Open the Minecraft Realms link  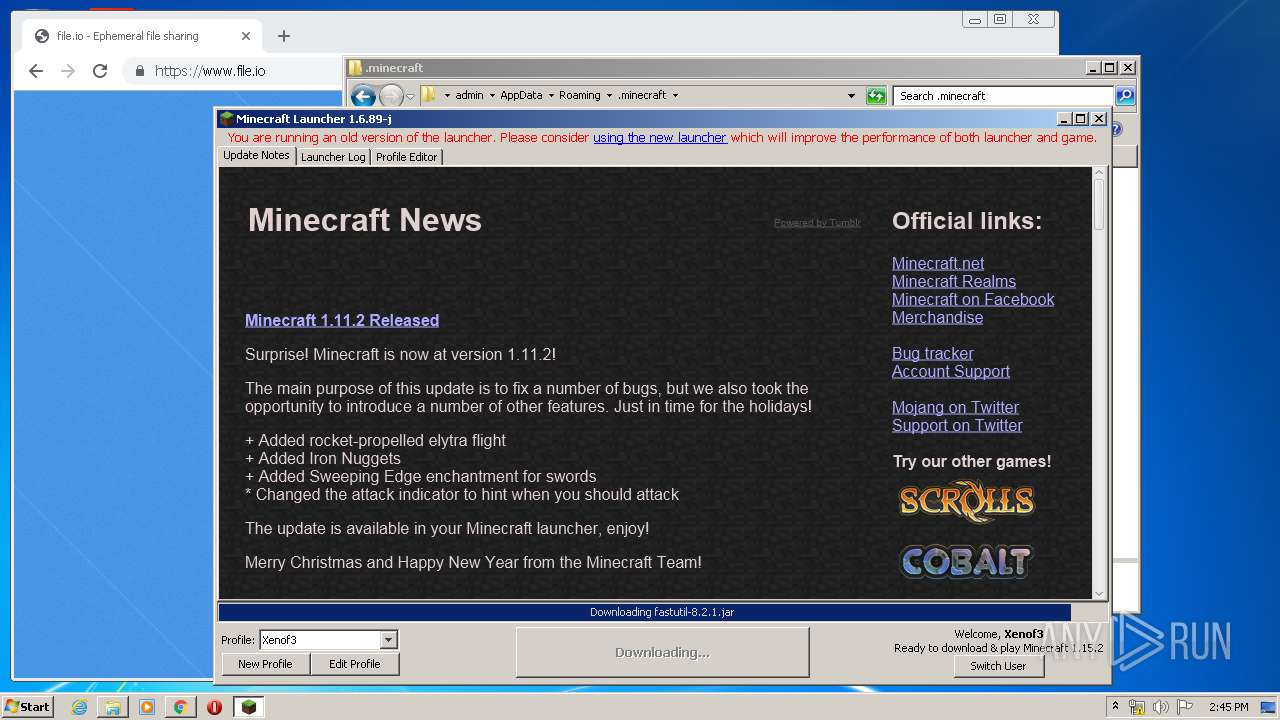coord(954,281)
